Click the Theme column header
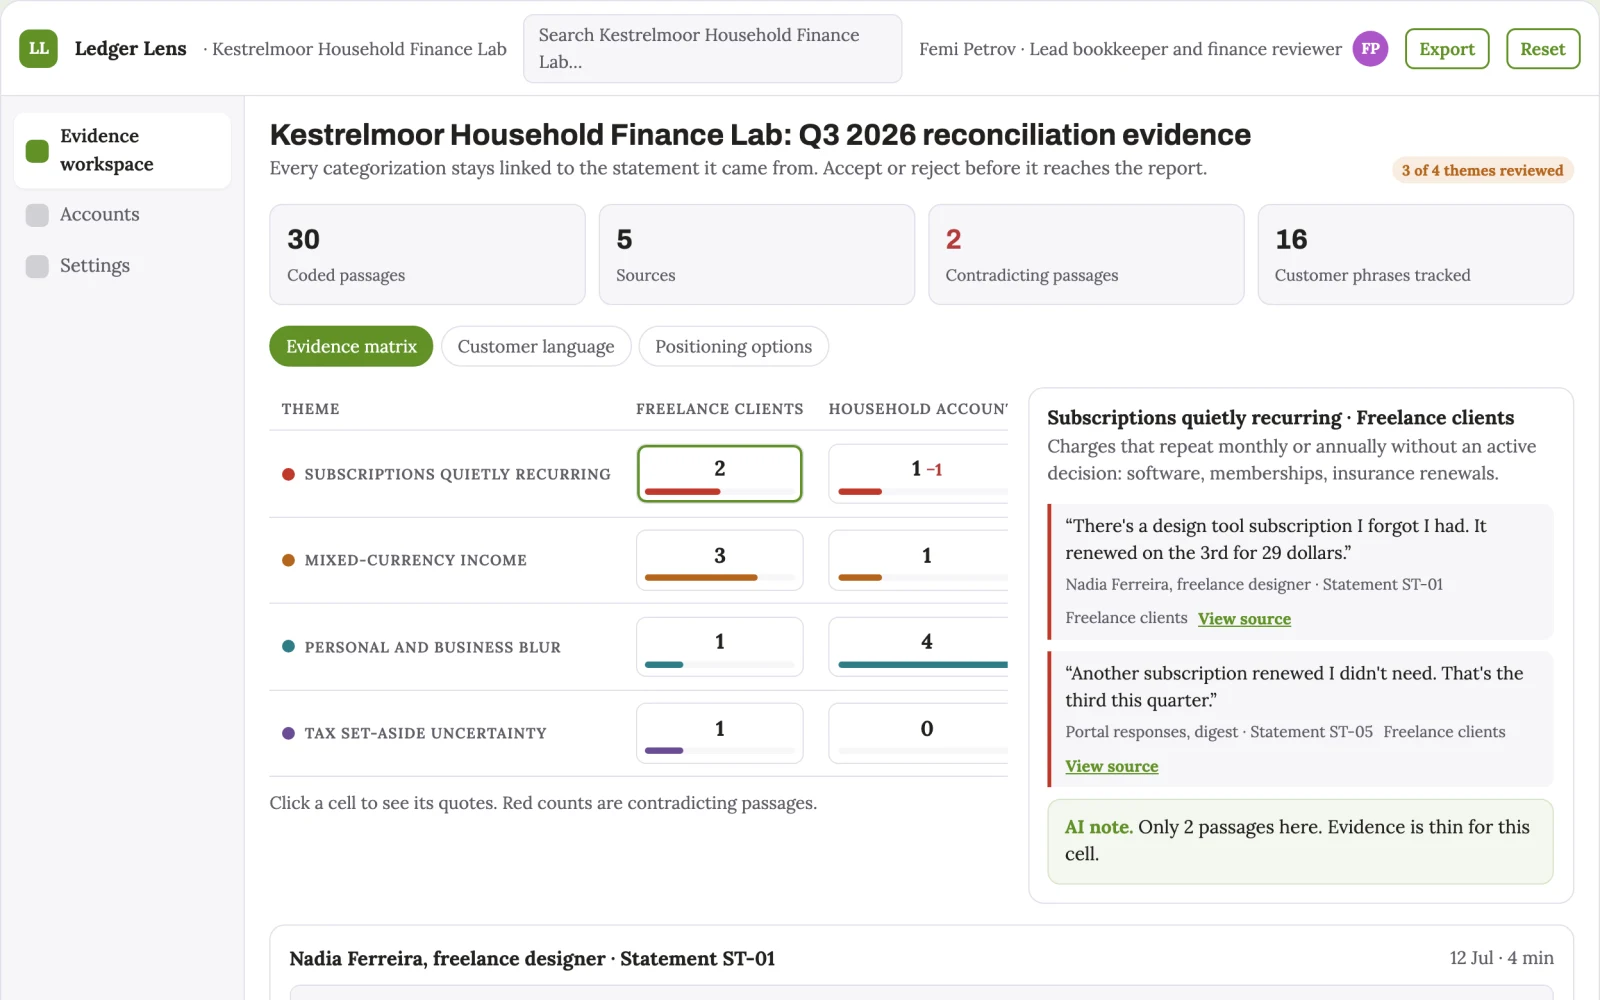The width and height of the screenshot is (1600, 1000). (311, 409)
